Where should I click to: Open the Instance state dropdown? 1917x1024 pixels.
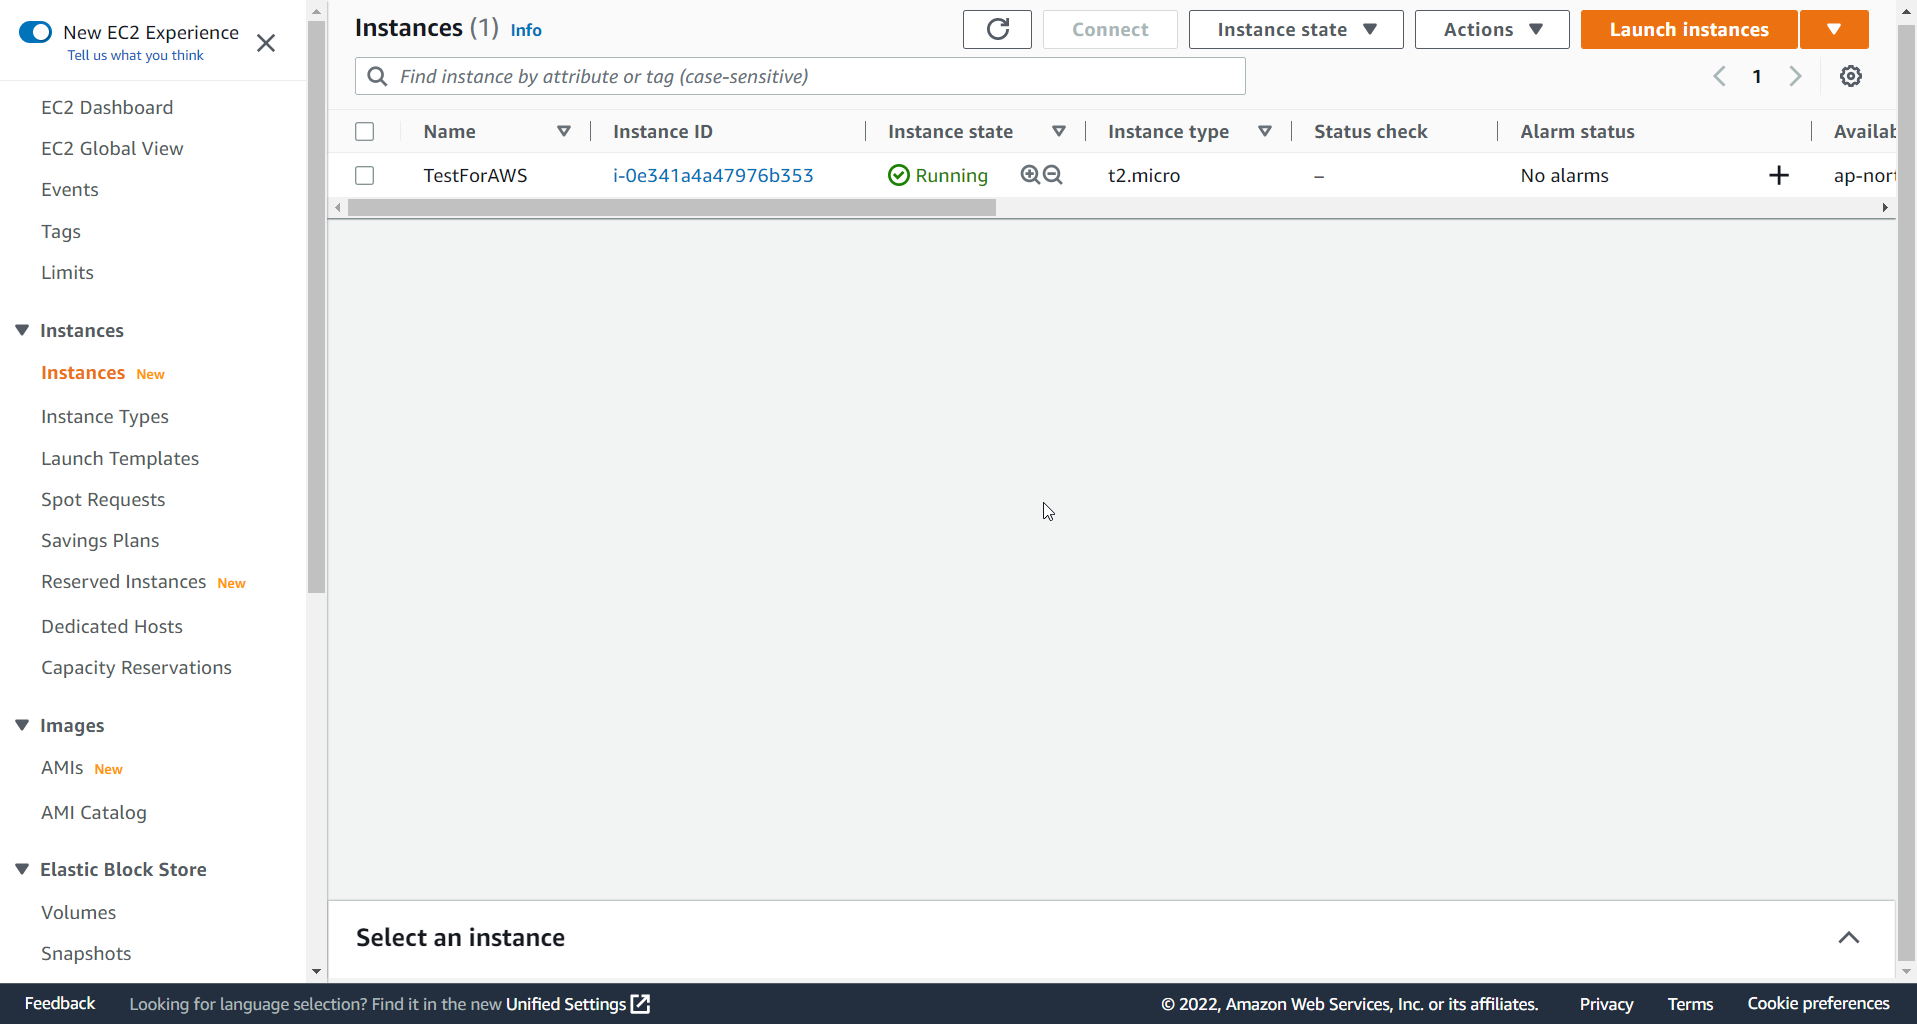tap(1294, 29)
